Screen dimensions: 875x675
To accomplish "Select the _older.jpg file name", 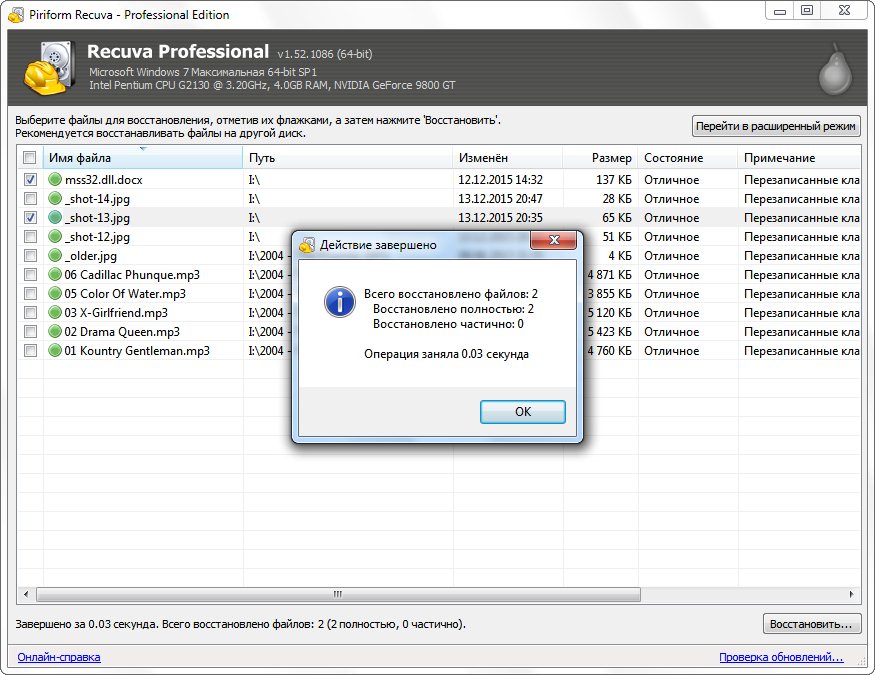I will click(91, 255).
